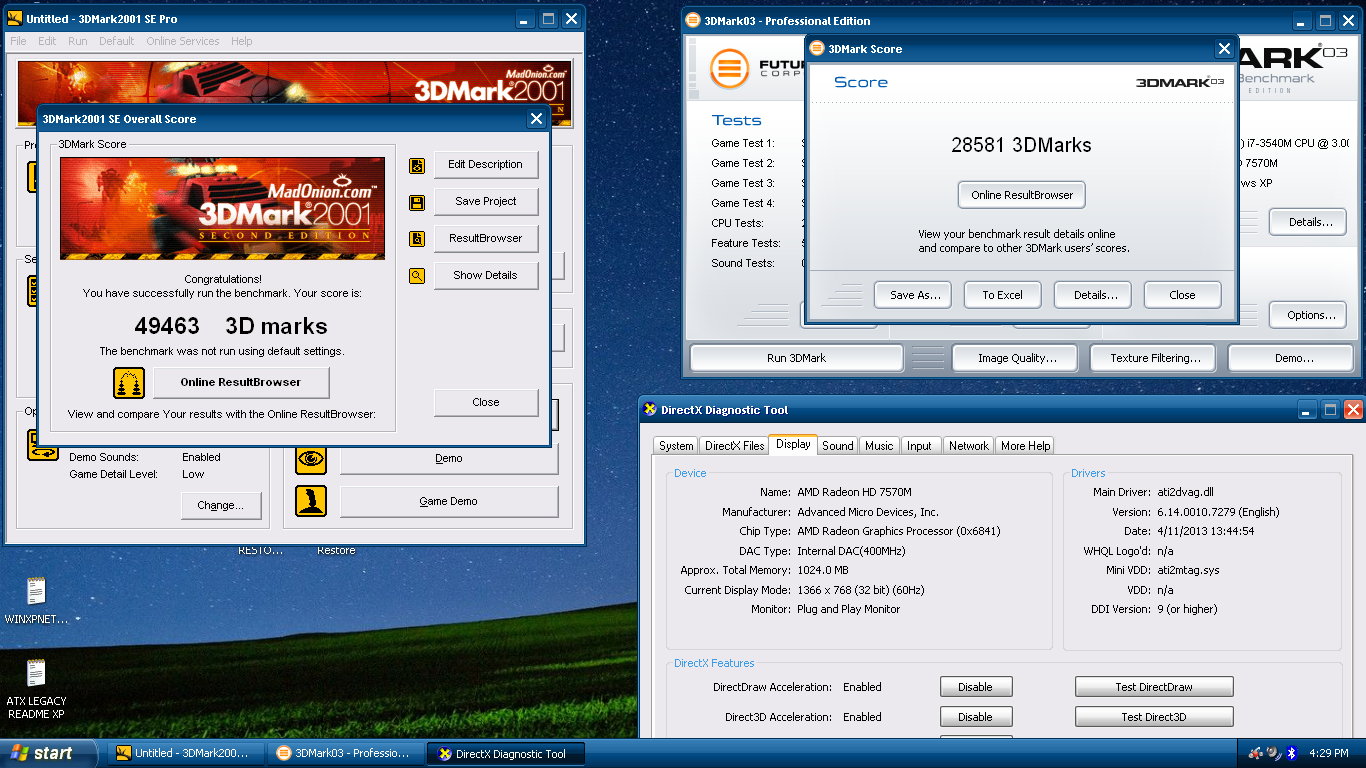Open the Default menu in 3DMark2001
Screen dimensions: 1366x768
[x=116, y=41]
